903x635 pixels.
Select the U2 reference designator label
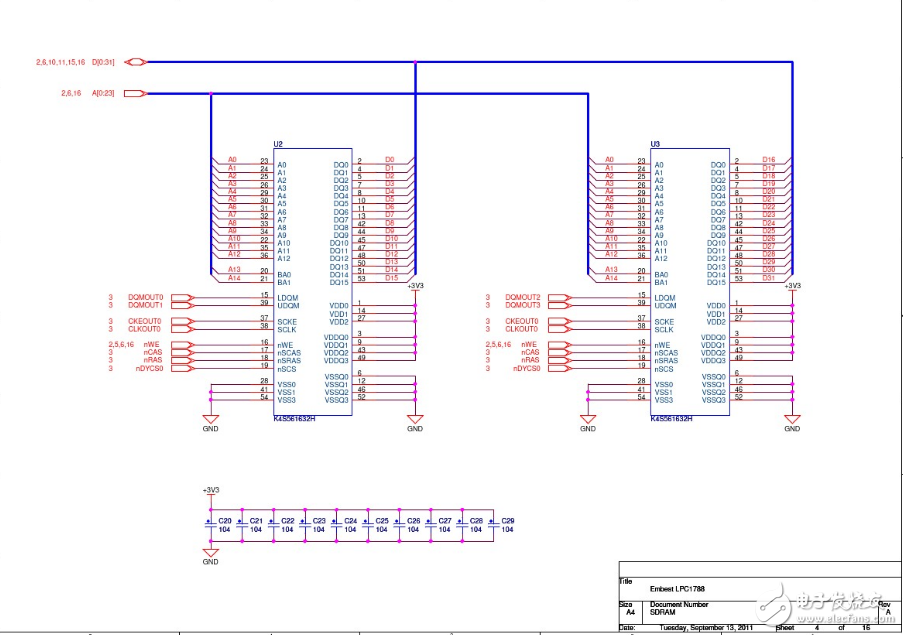tap(279, 145)
